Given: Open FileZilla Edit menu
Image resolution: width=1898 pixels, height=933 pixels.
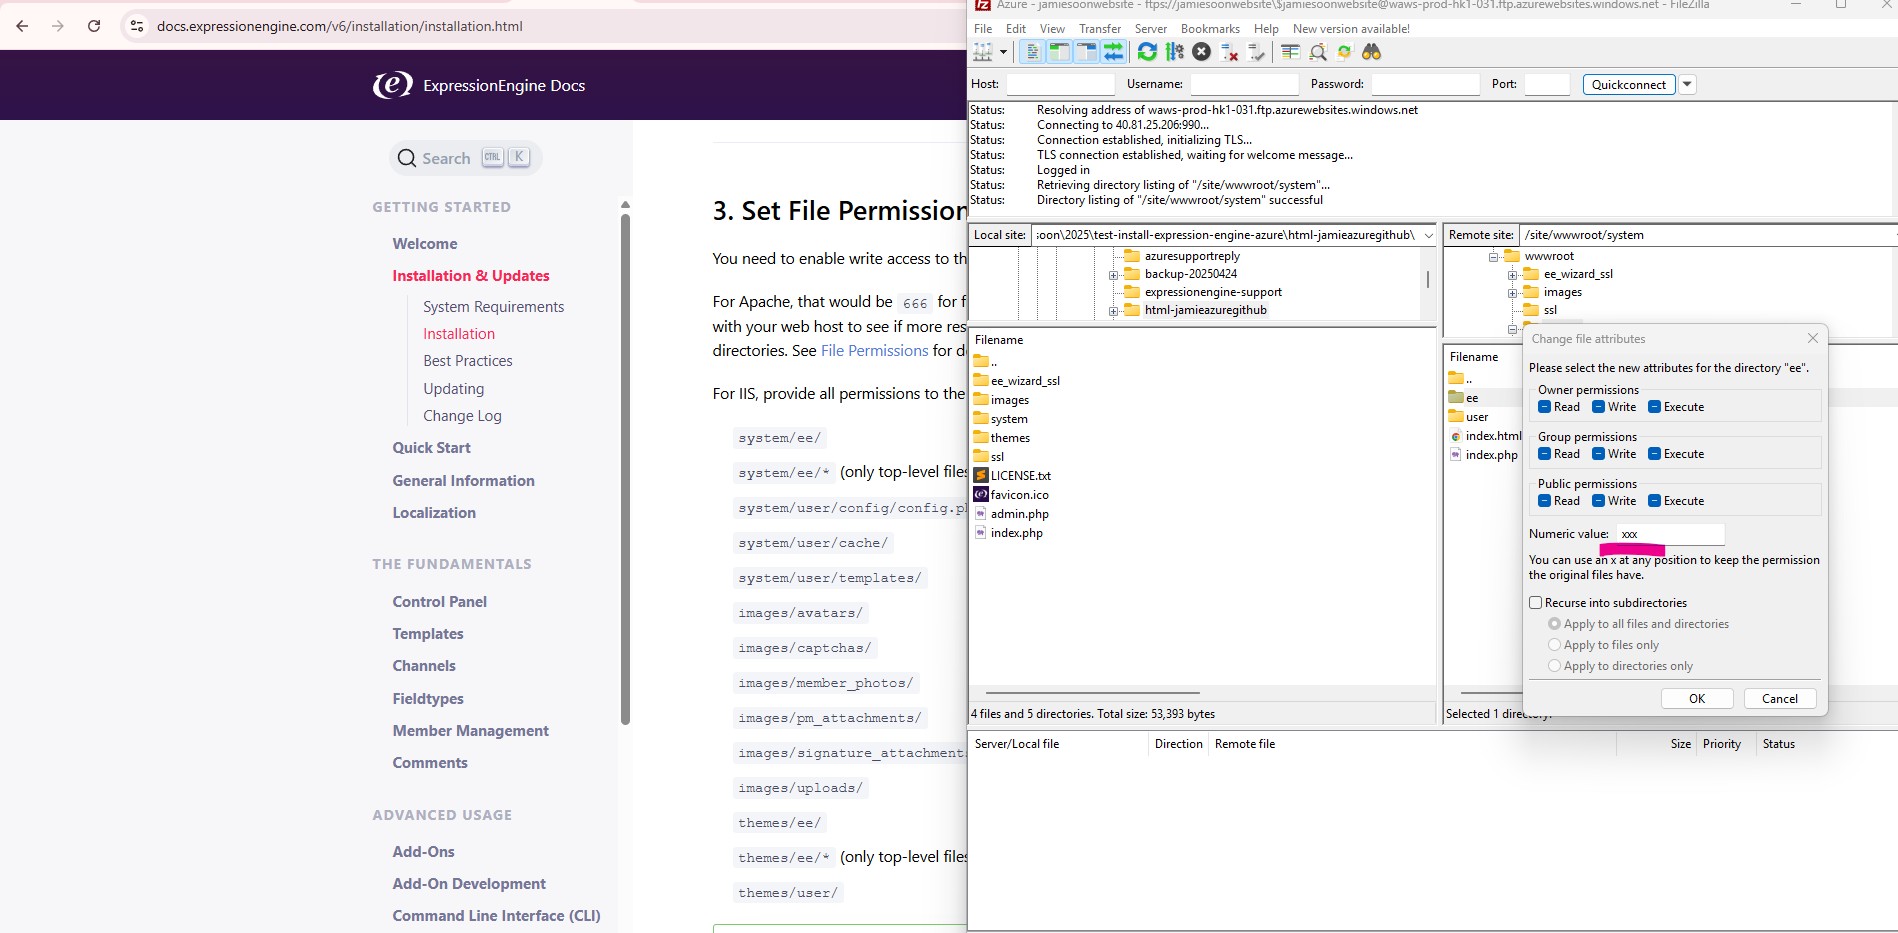Looking at the screenshot, I should (x=1016, y=29).
